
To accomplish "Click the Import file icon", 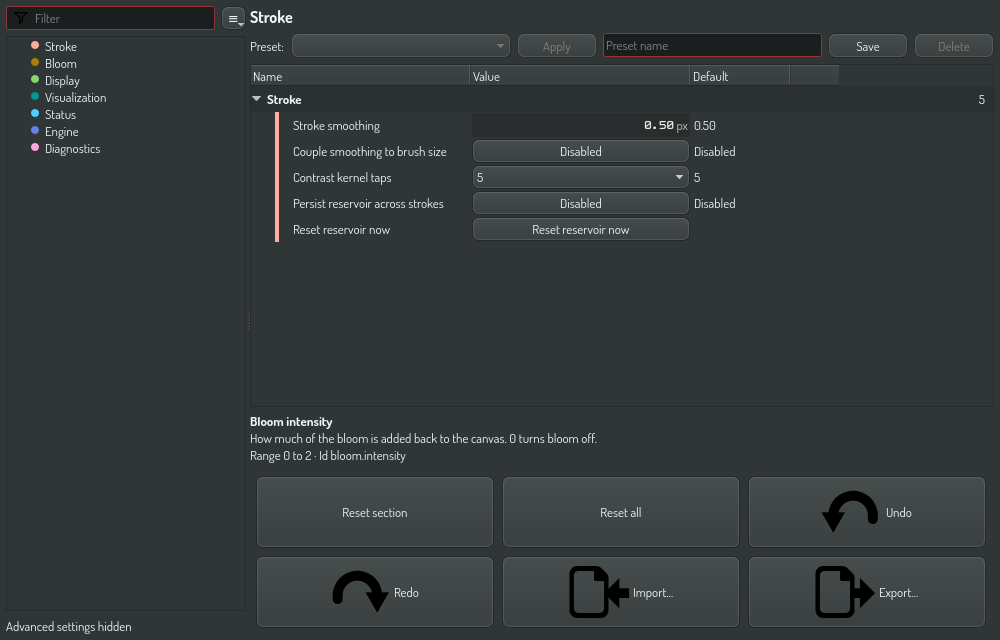I will (x=599, y=592).
